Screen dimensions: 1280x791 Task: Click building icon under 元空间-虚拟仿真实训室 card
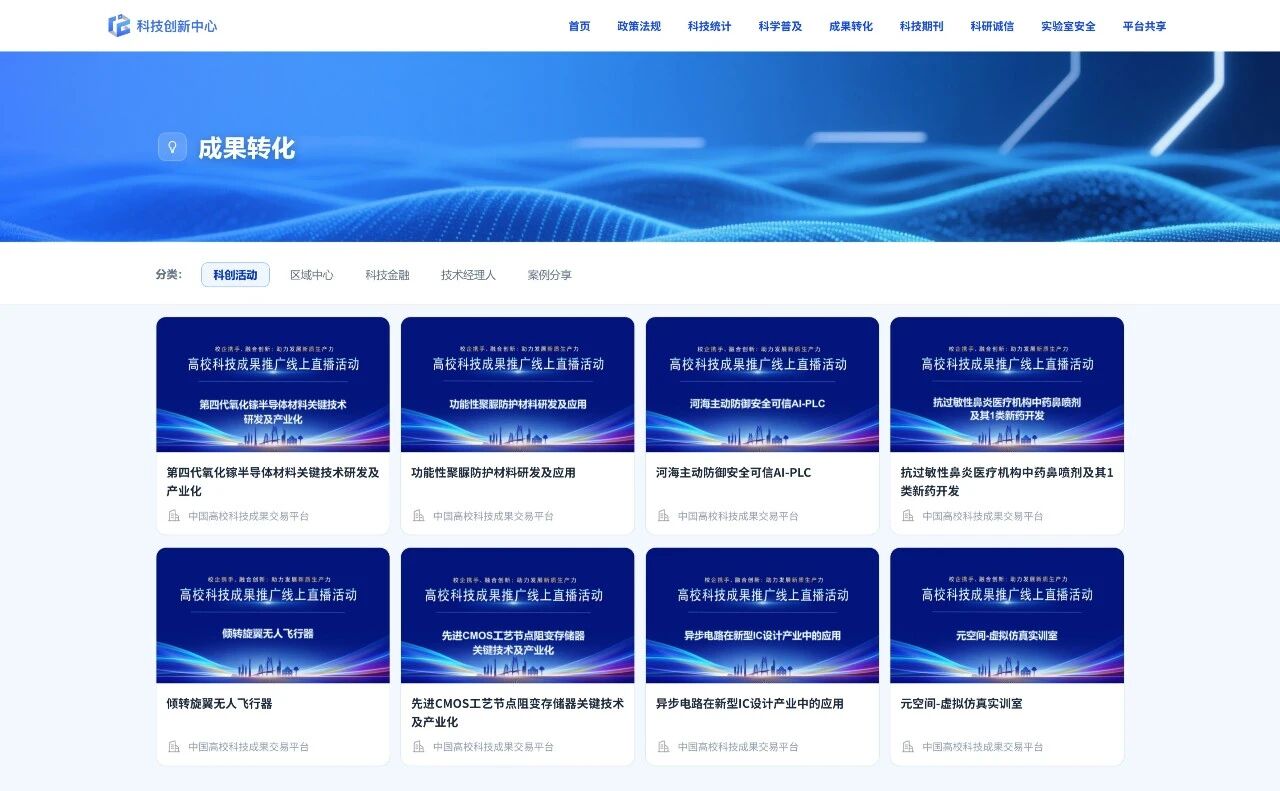908,746
